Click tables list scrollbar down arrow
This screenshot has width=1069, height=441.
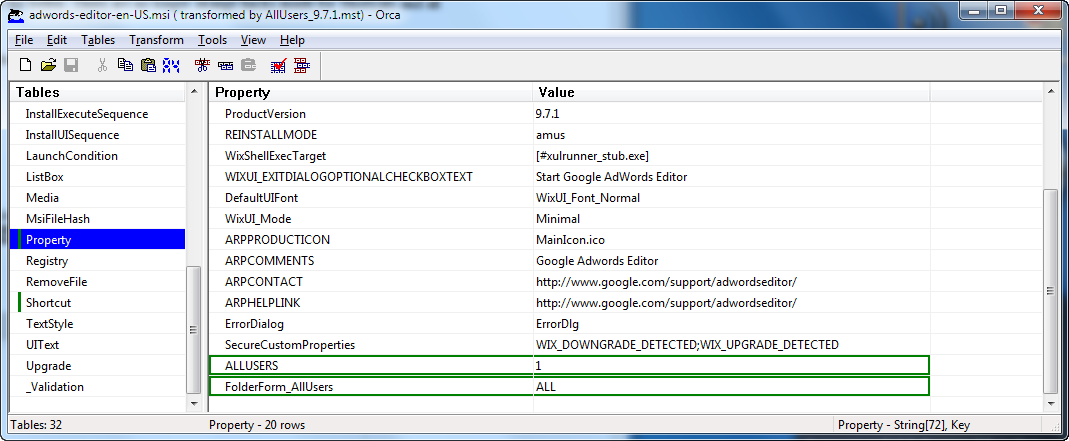(x=194, y=404)
